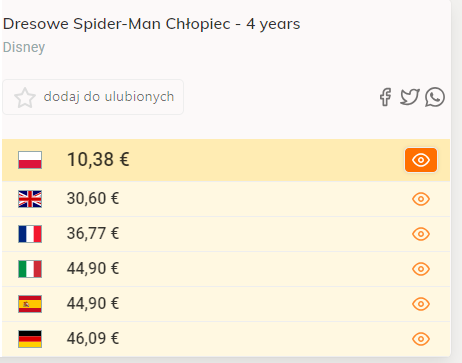View the 36,77 € France offer eye
462x363 pixels.
(421, 234)
